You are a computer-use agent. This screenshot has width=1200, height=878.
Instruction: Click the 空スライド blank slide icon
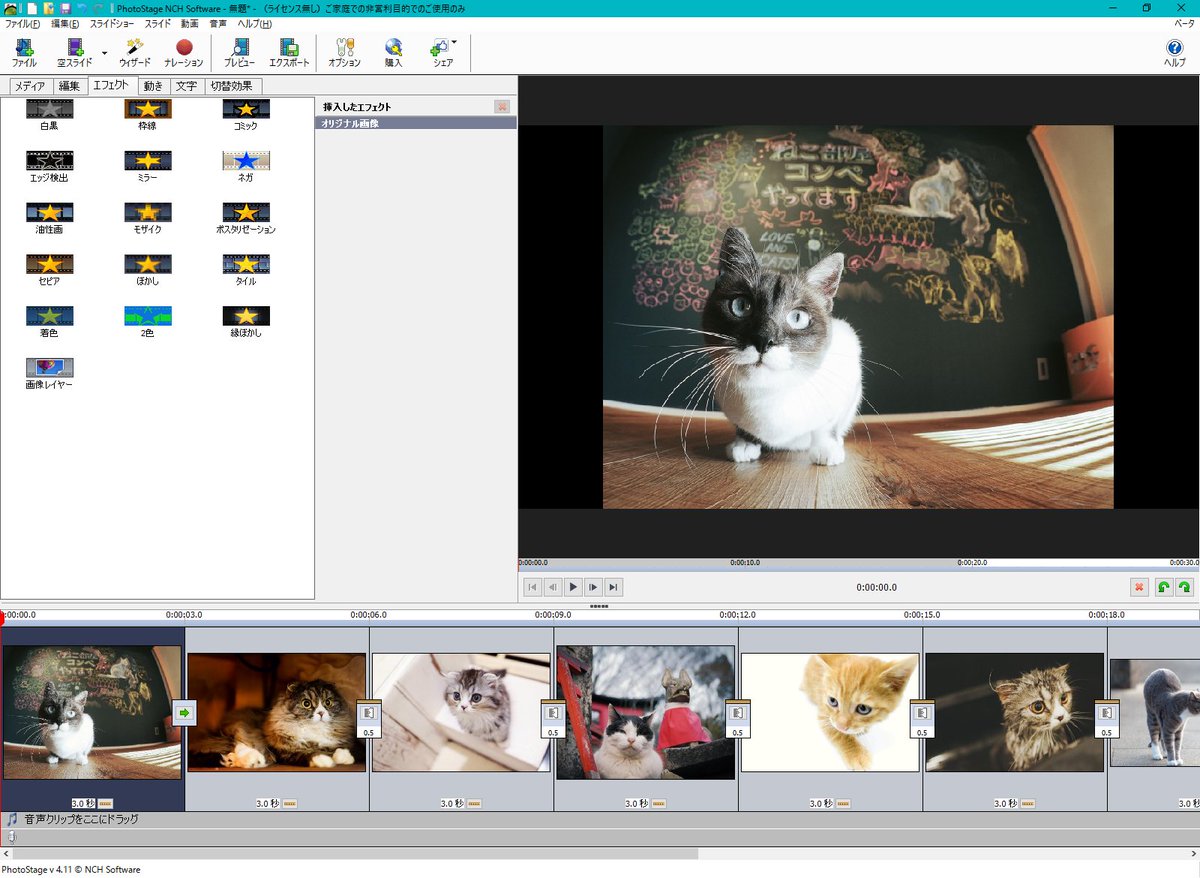tap(74, 52)
